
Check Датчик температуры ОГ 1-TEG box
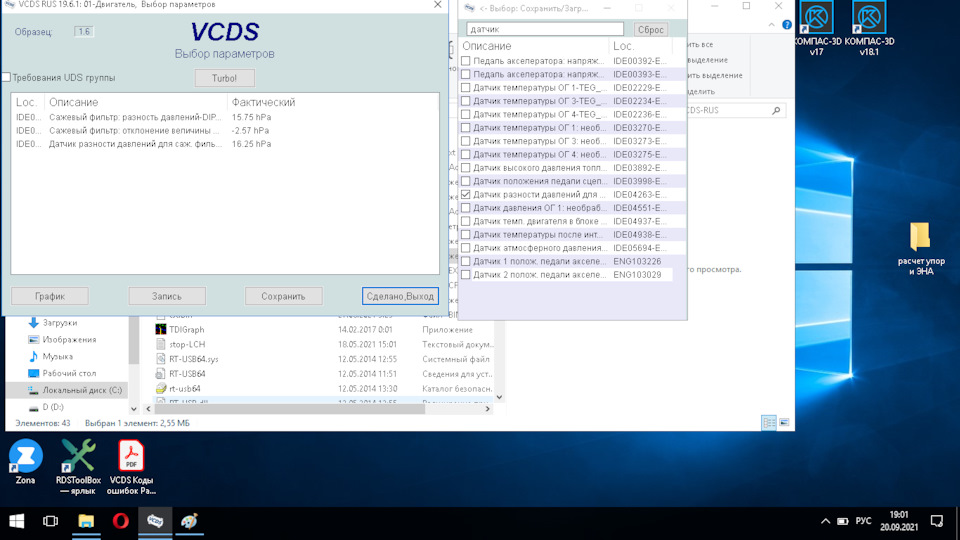[x=466, y=88]
